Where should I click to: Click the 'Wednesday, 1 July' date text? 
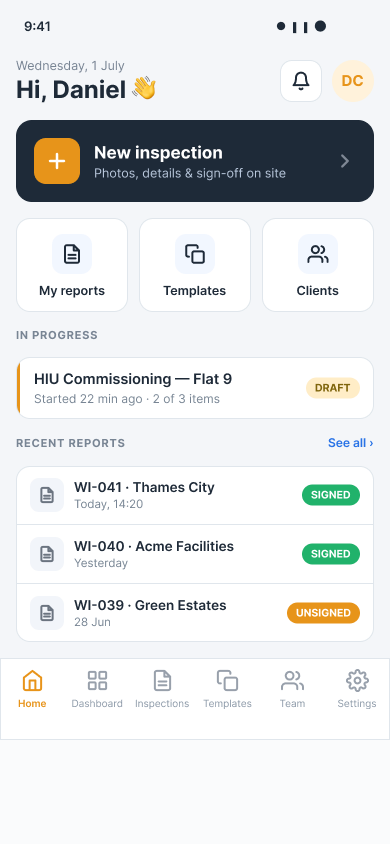(70, 66)
